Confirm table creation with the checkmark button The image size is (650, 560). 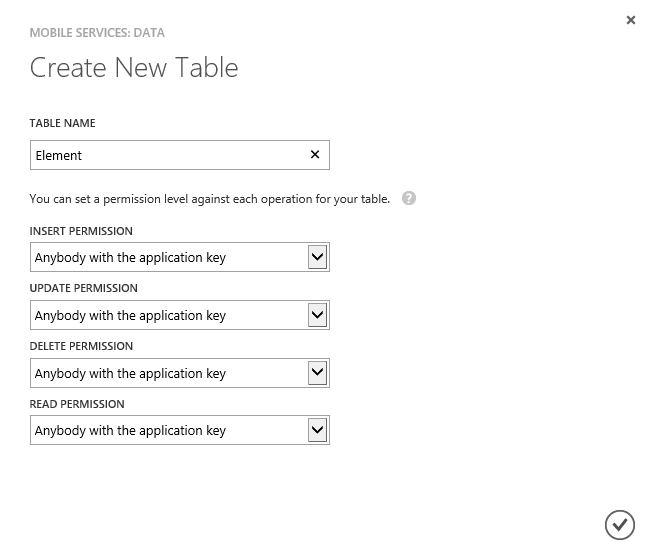[x=619, y=524]
